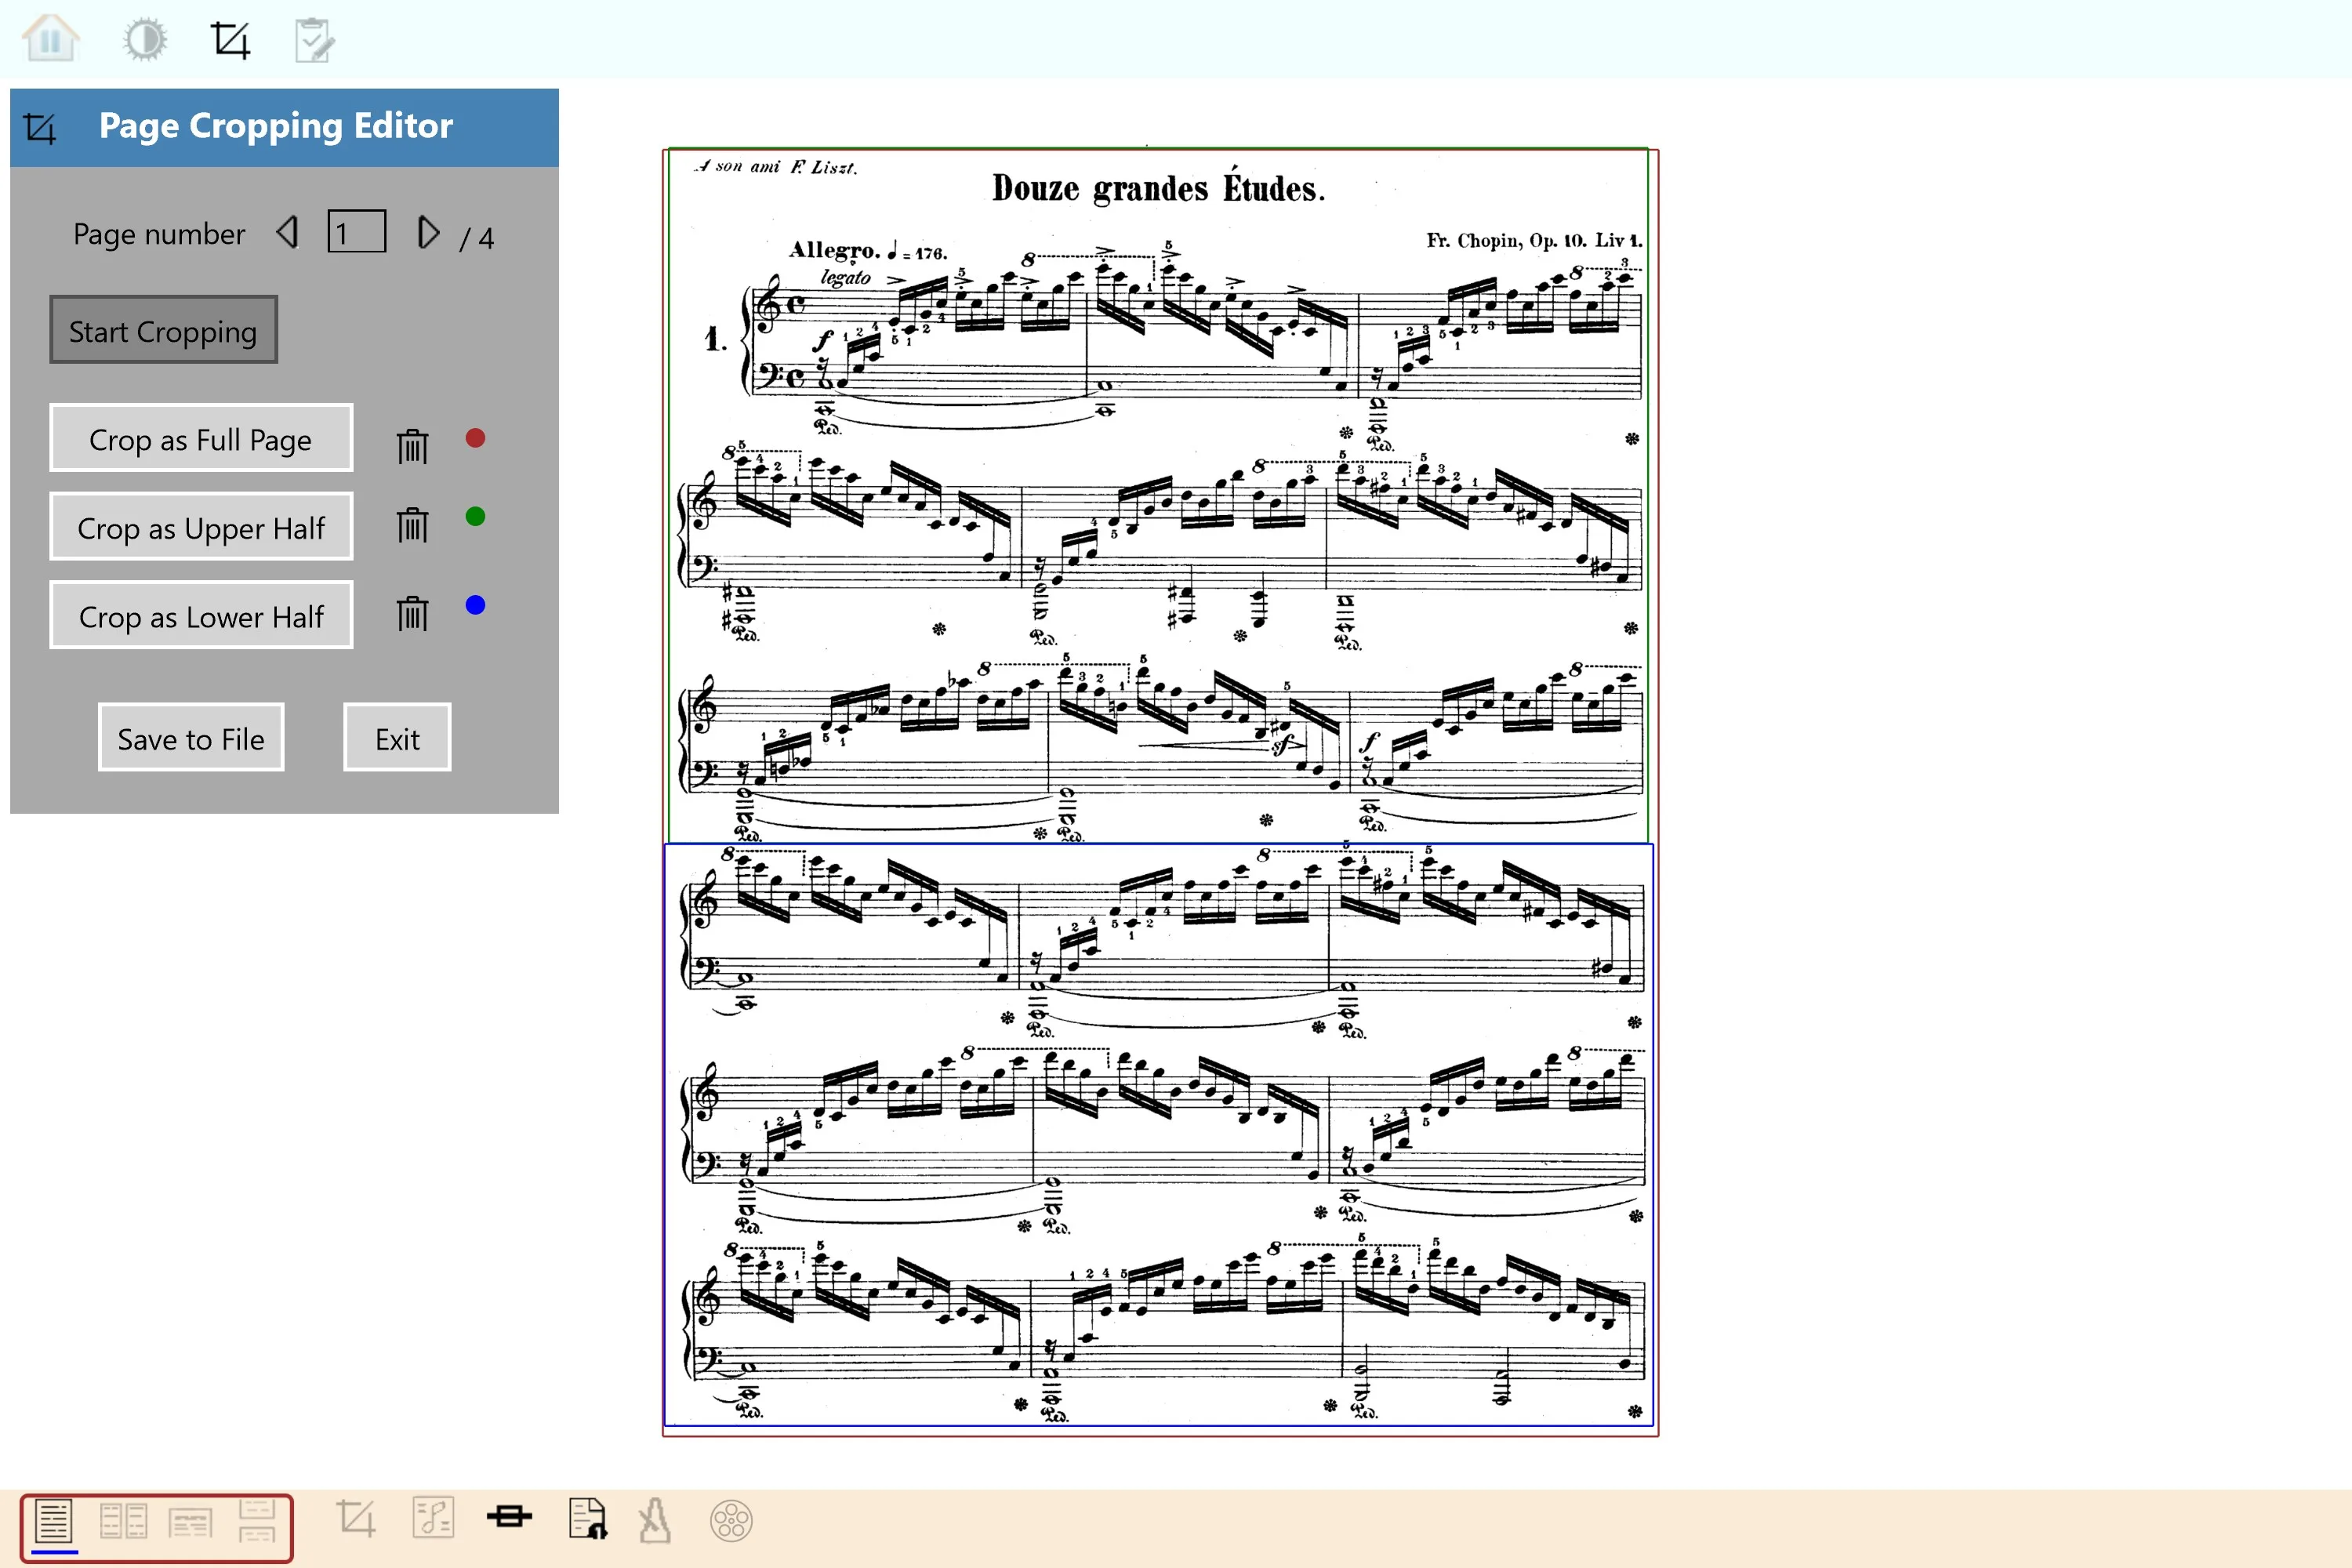Click the Fr. Chopin, Op. 10 credit text
The height and width of the screenshot is (1568, 2352).
click(1534, 240)
